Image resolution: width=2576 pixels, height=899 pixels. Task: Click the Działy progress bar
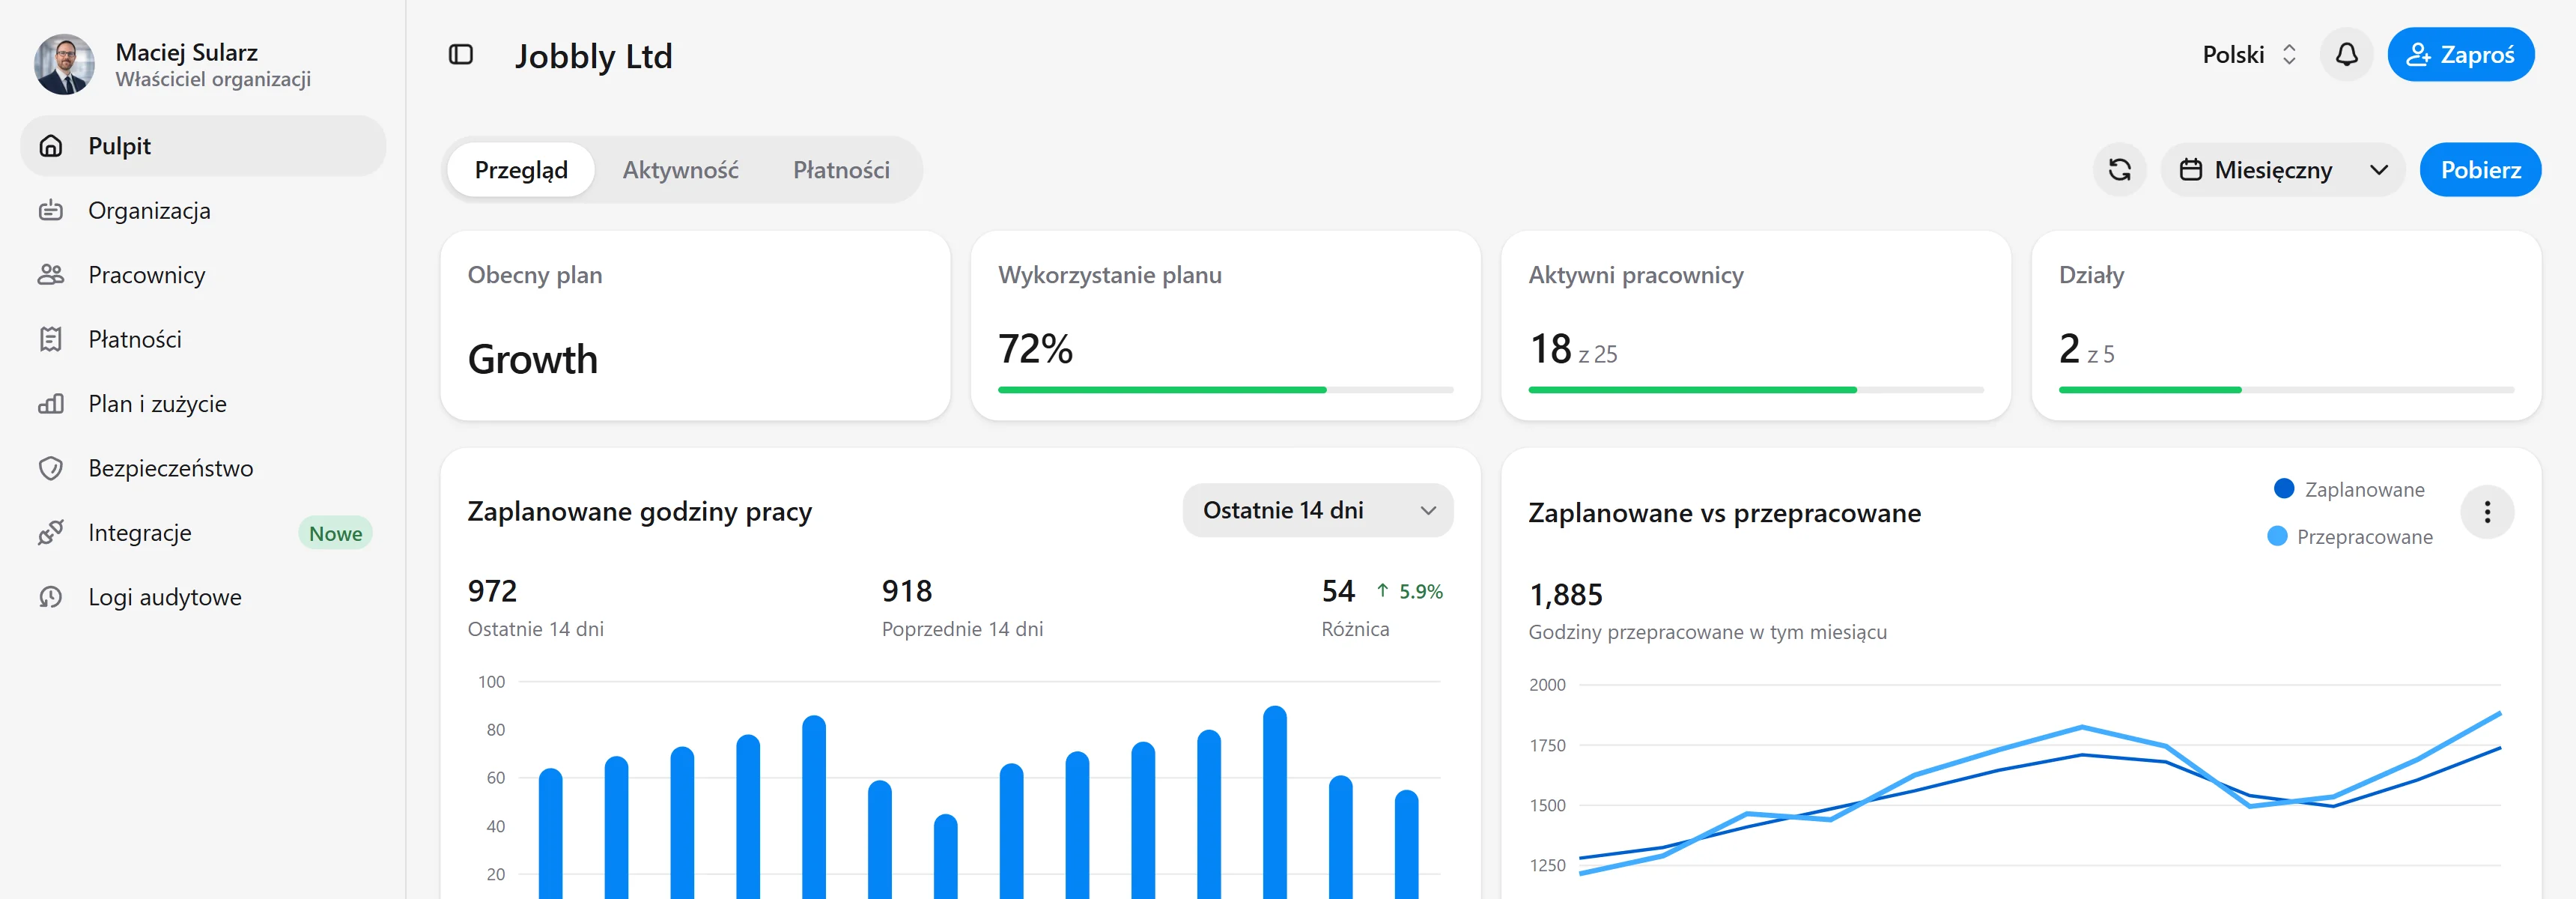coord(2286,390)
